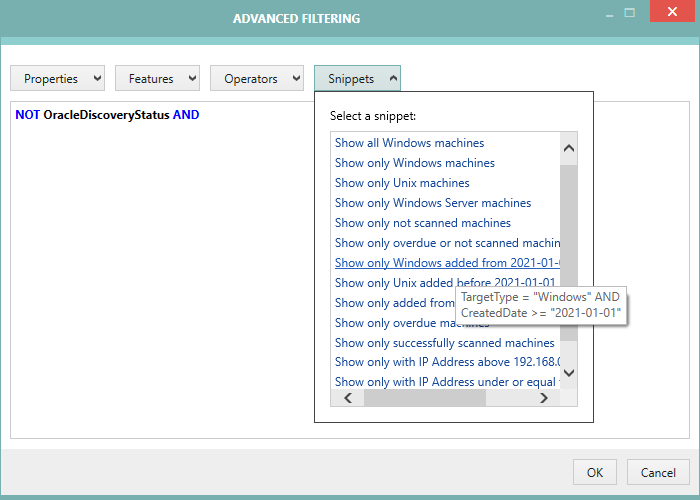Pick 'Show only Unix machines' snippet
This screenshot has width=700, height=500.
point(401,183)
